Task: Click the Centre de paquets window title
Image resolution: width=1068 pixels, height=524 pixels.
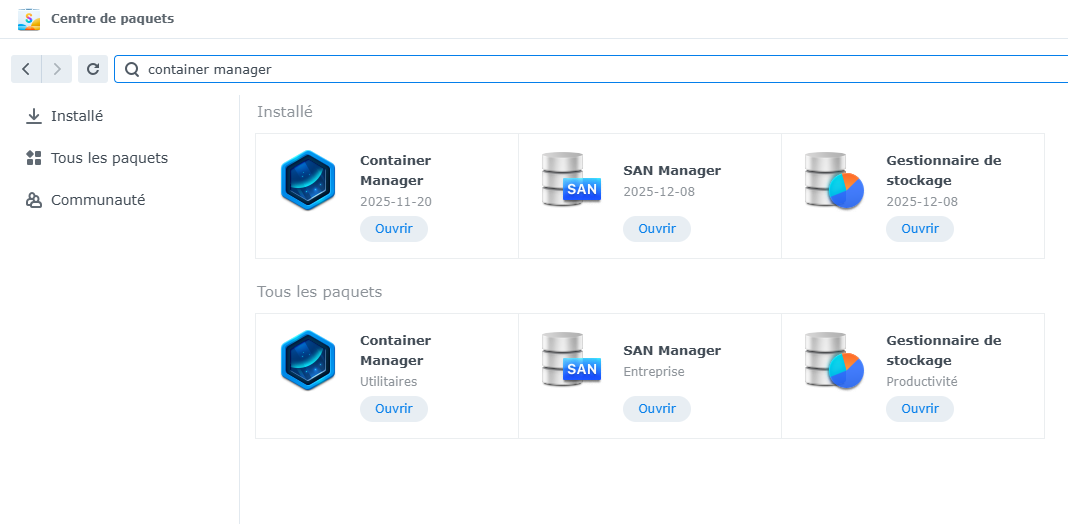Action: tap(112, 19)
